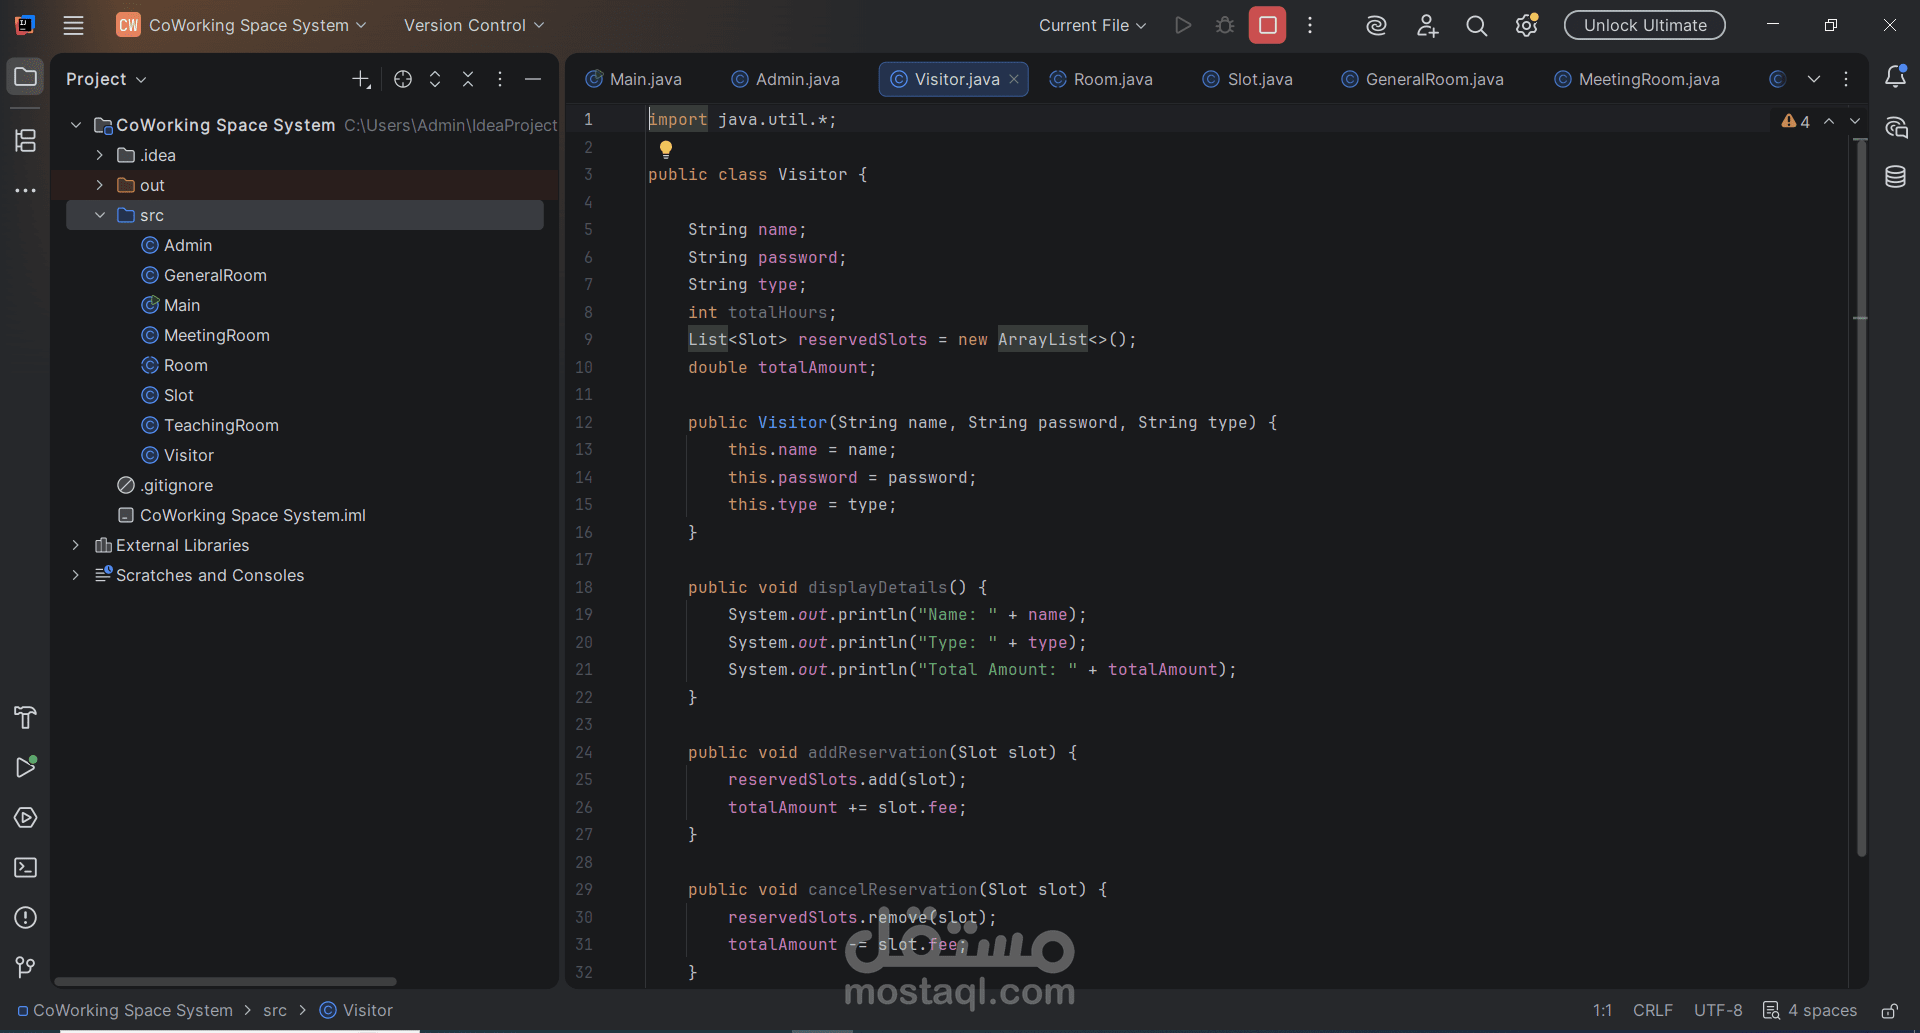Image resolution: width=1920 pixels, height=1033 pixels.
Task: Open the Problems tool window
Action: 25,917
